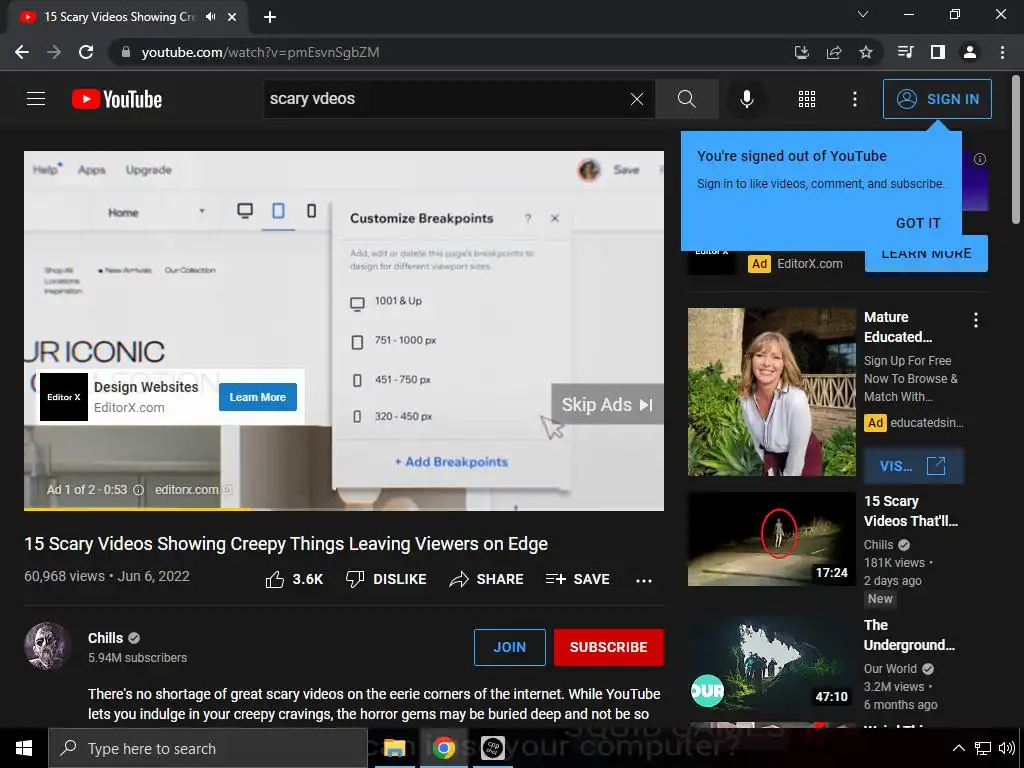Open the media control icon in Chrome toolbar

[905, 52]
